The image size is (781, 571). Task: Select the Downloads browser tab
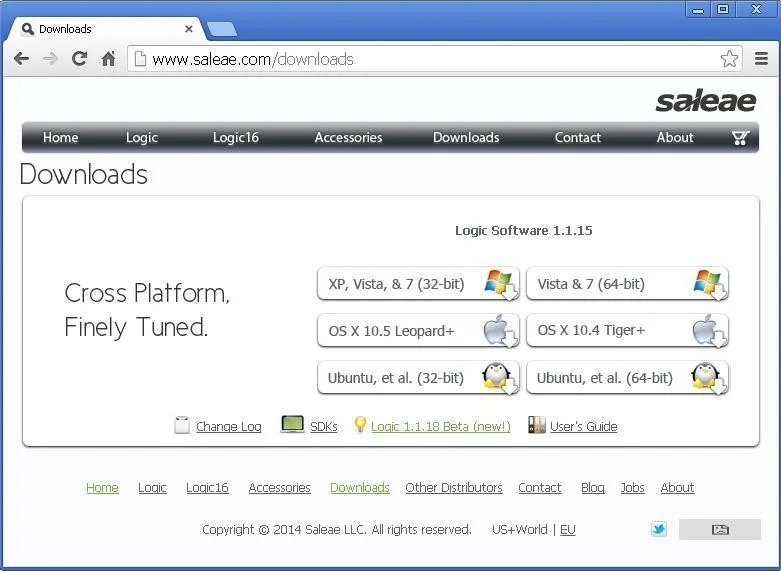(x=105, y=29)
